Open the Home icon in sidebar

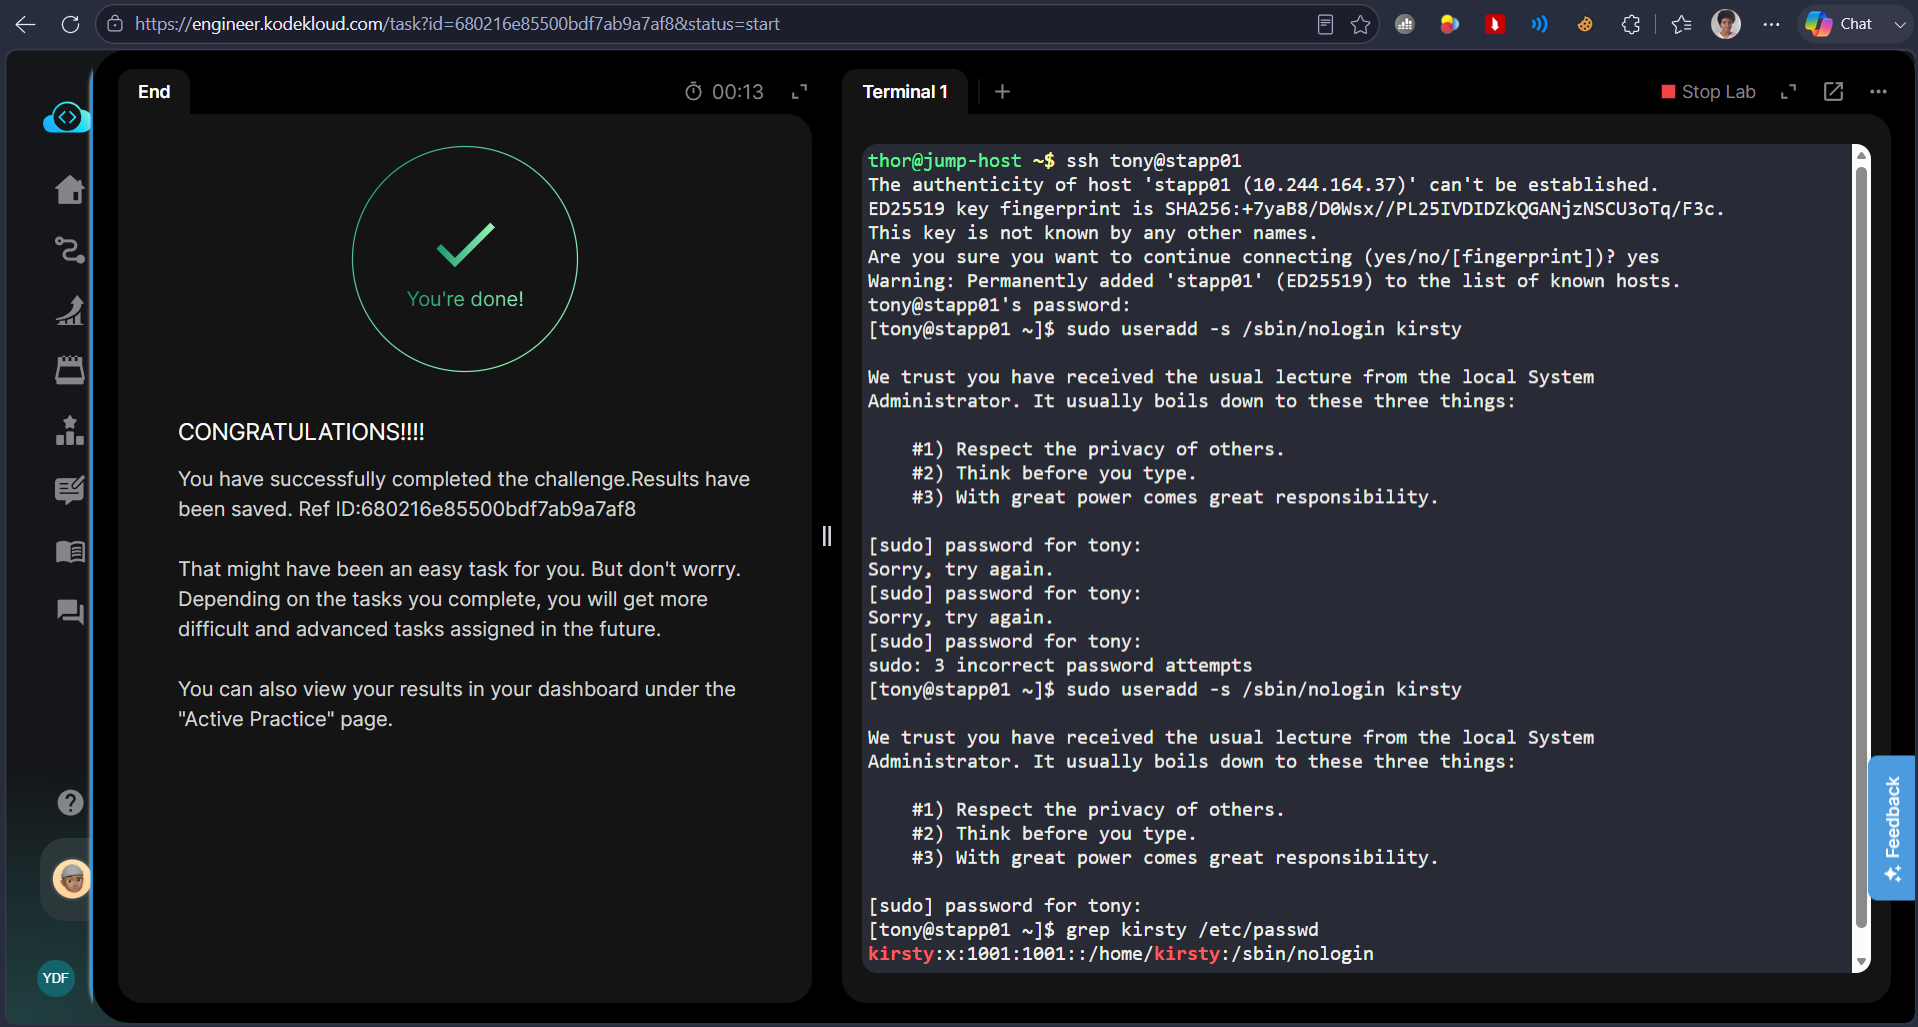pos(70,189)
